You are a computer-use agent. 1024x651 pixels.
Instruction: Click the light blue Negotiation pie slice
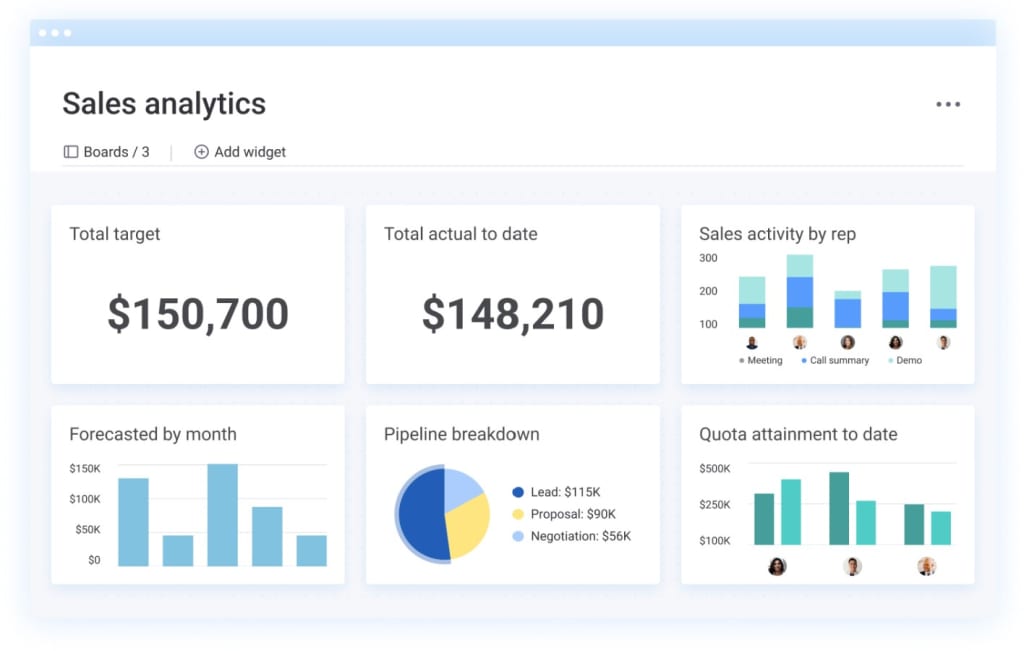[x=460, y=488]
